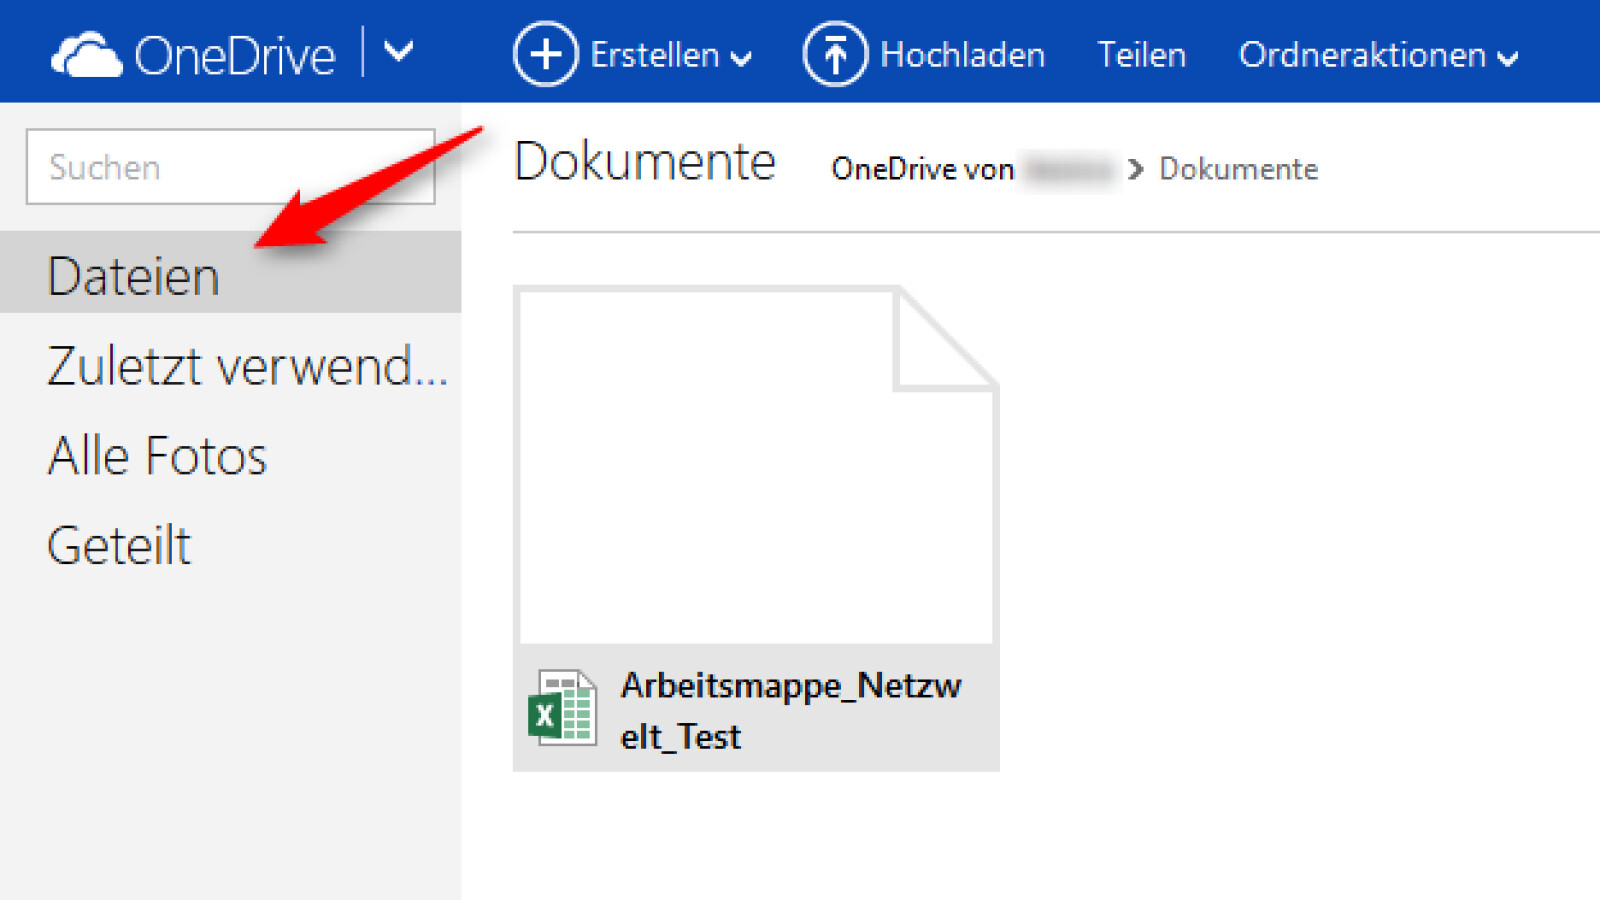This screenshot has width=1600, height=900.
Task: Open the Geteilt sidebar view
Action: click(118, 545)
